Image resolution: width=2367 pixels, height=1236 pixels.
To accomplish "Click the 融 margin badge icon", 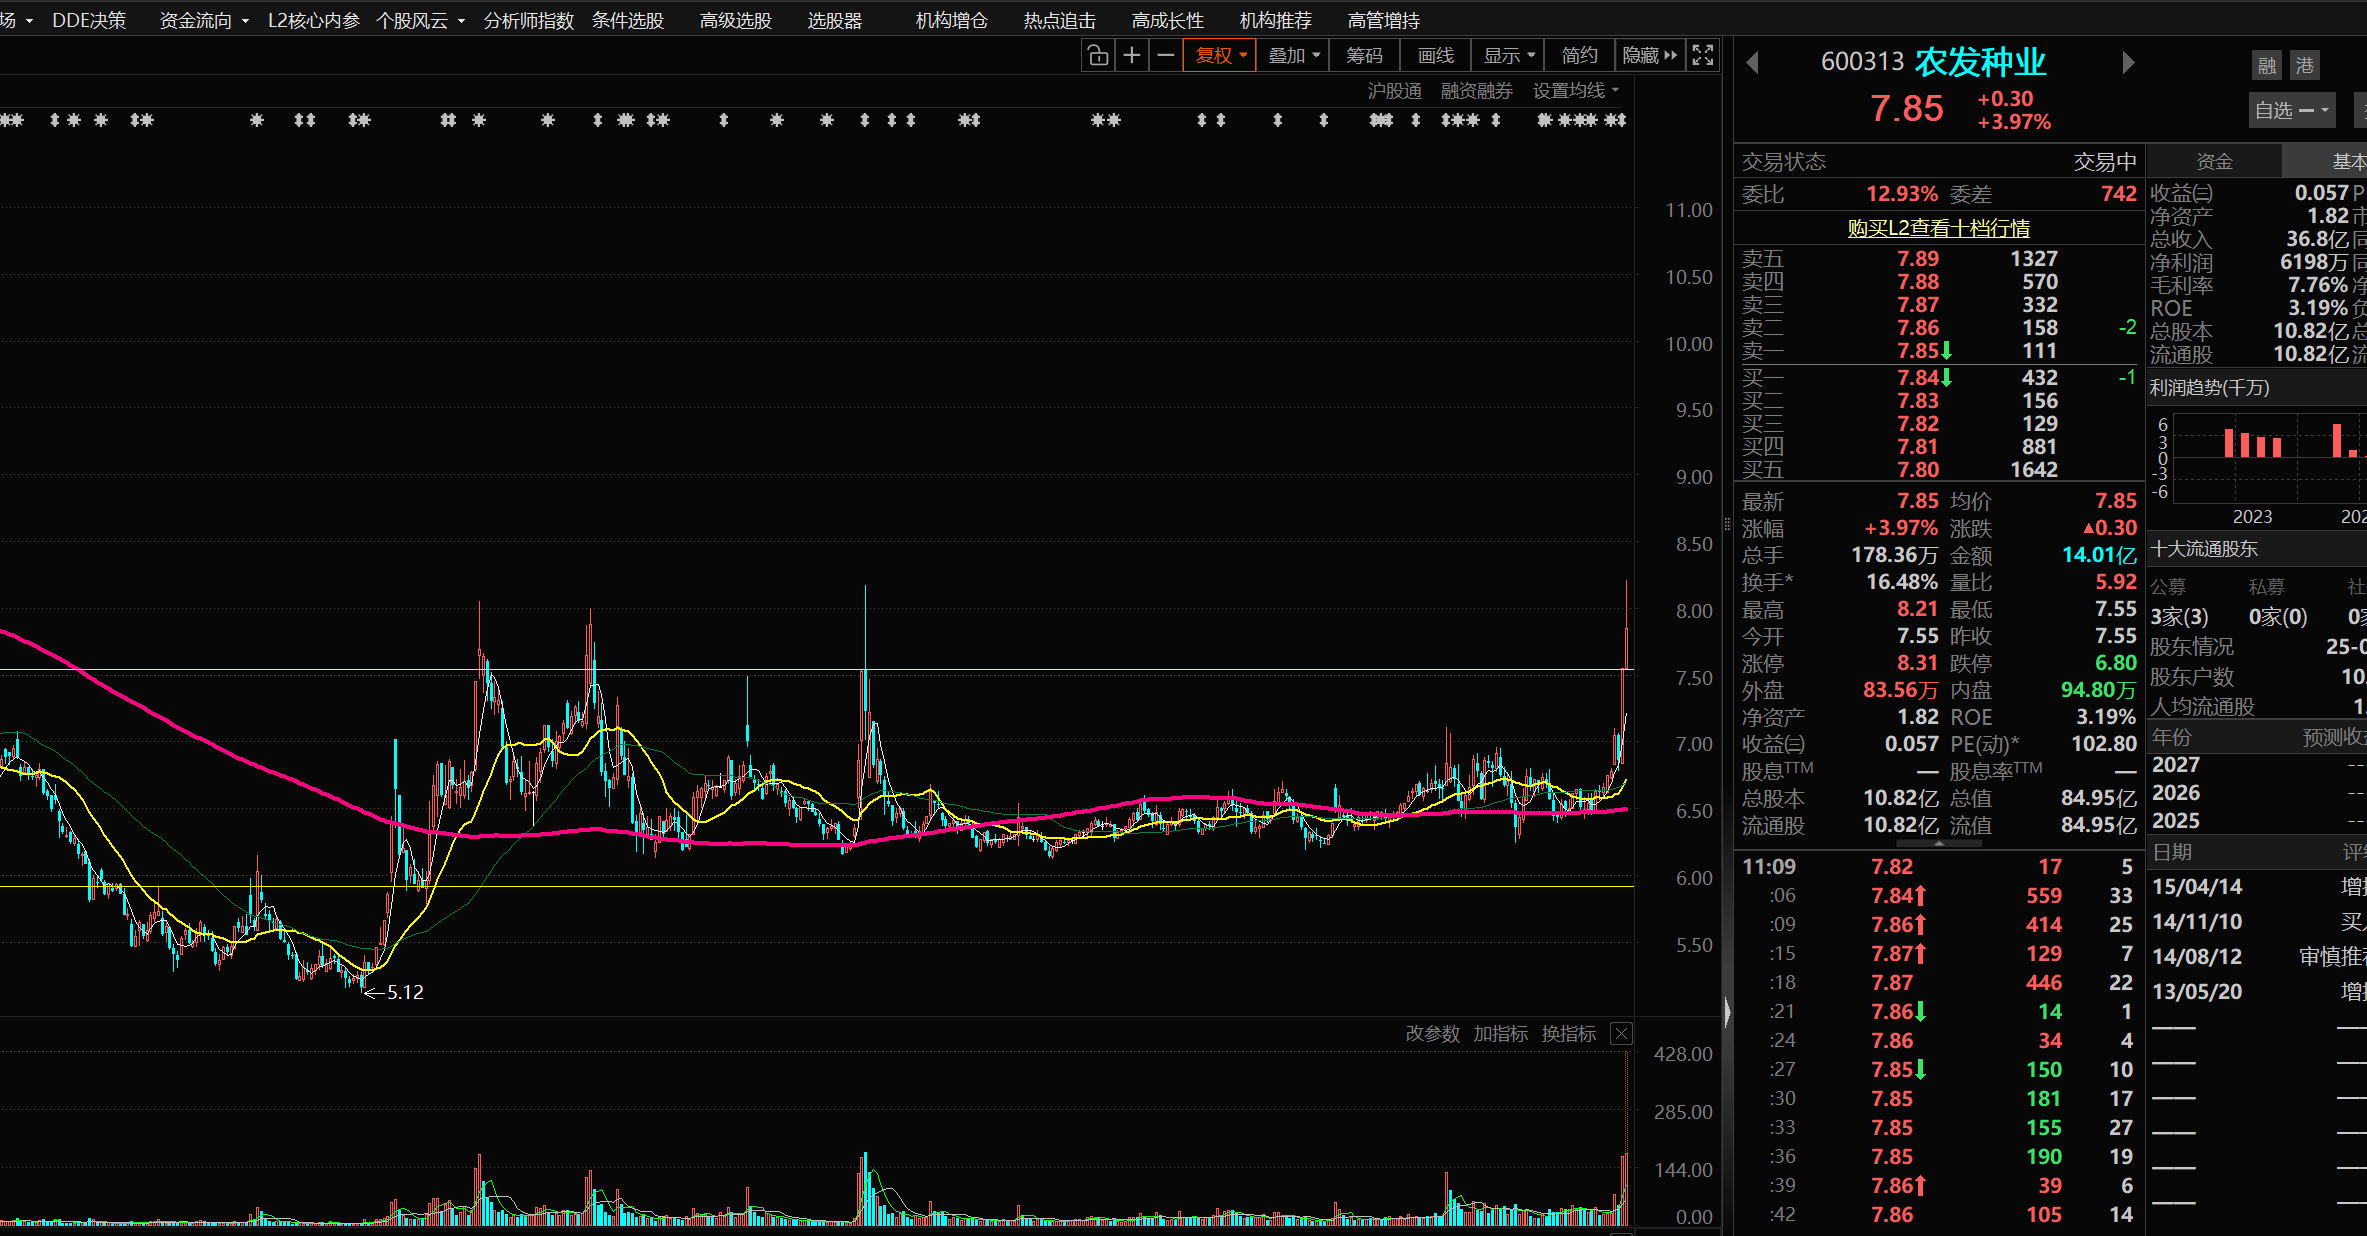I will tap(2267, 66).
